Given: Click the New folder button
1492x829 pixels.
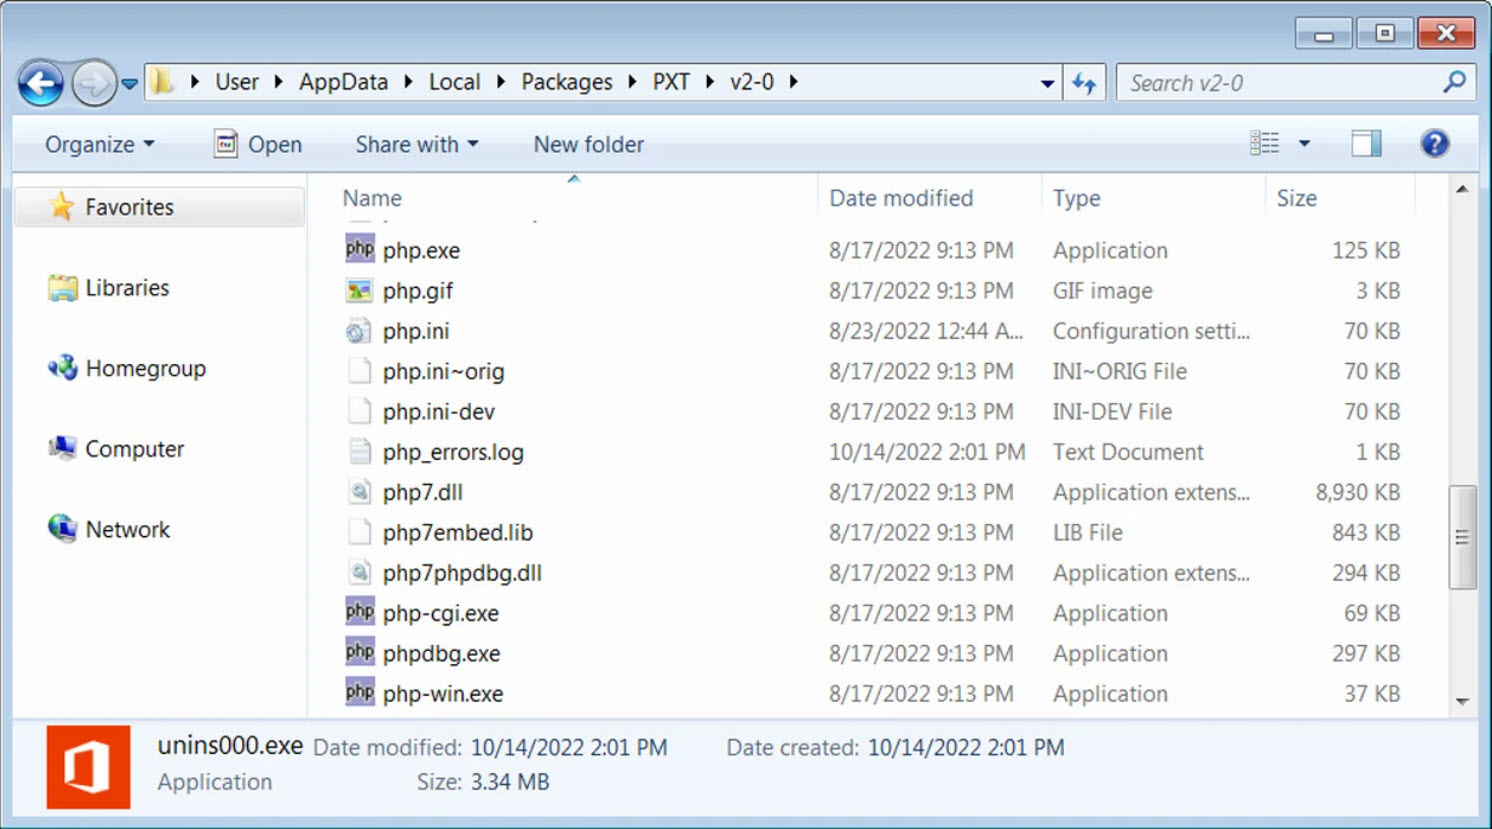Looking at the screenshot, I should (588, 145).
